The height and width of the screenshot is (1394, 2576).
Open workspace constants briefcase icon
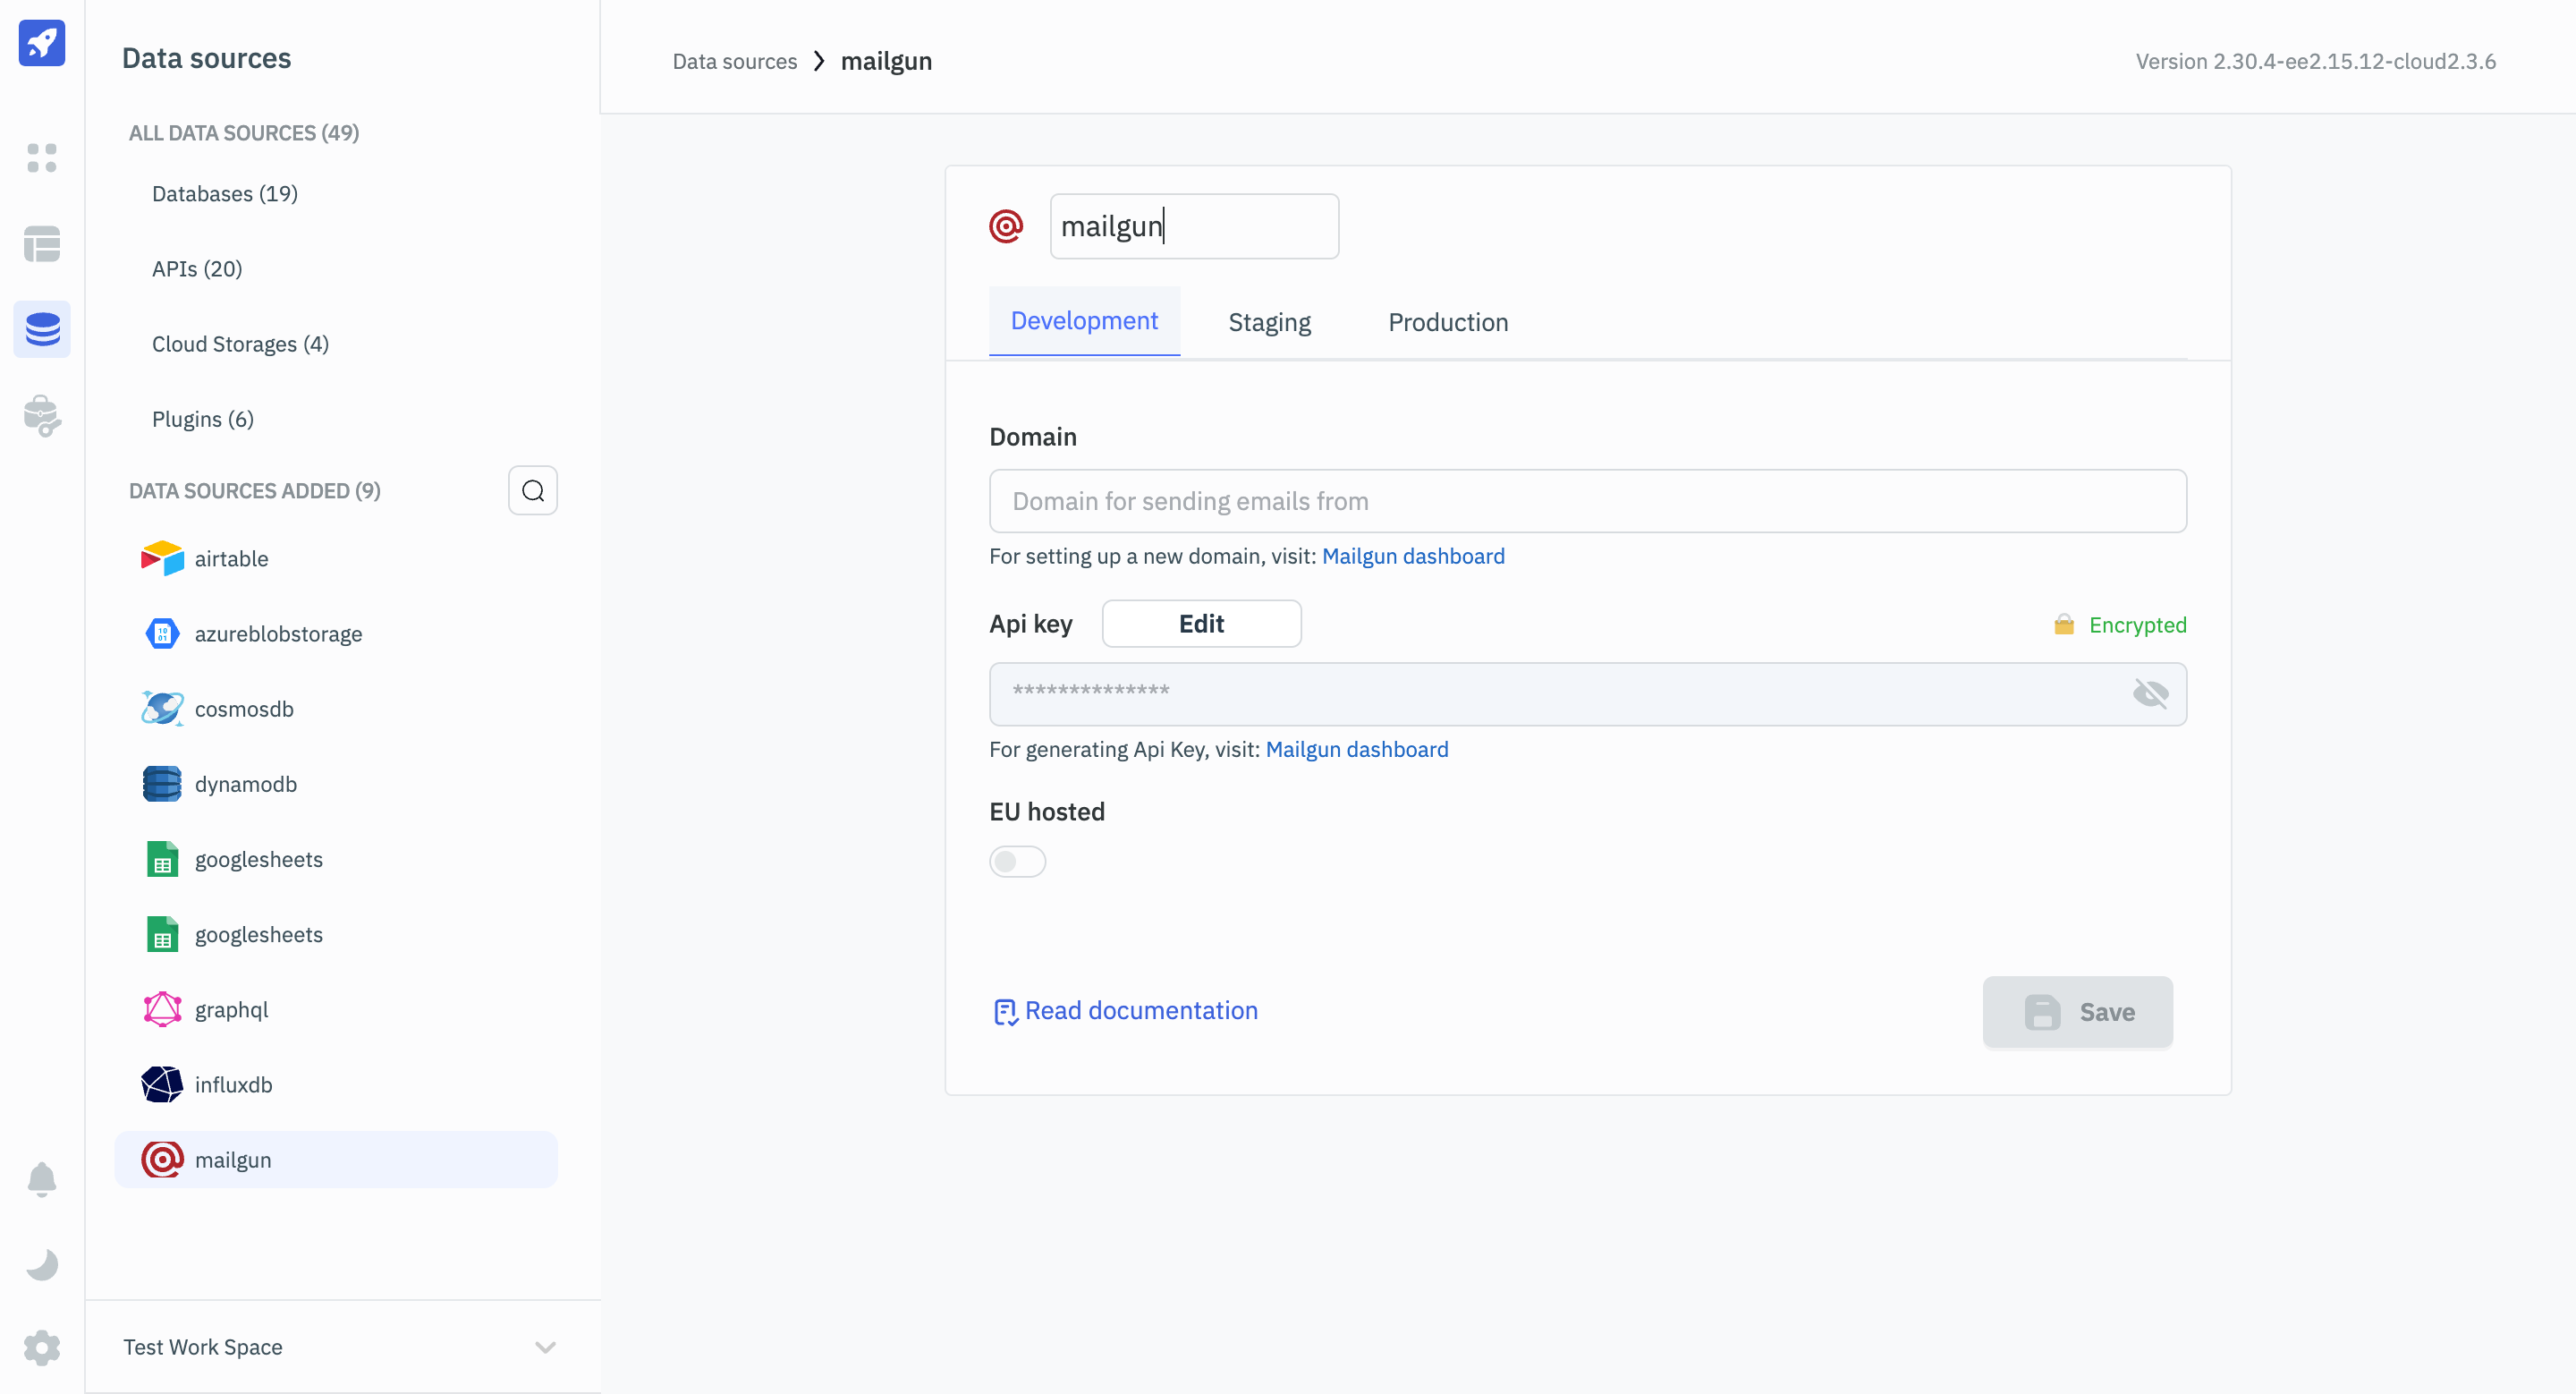click(41, 415)
